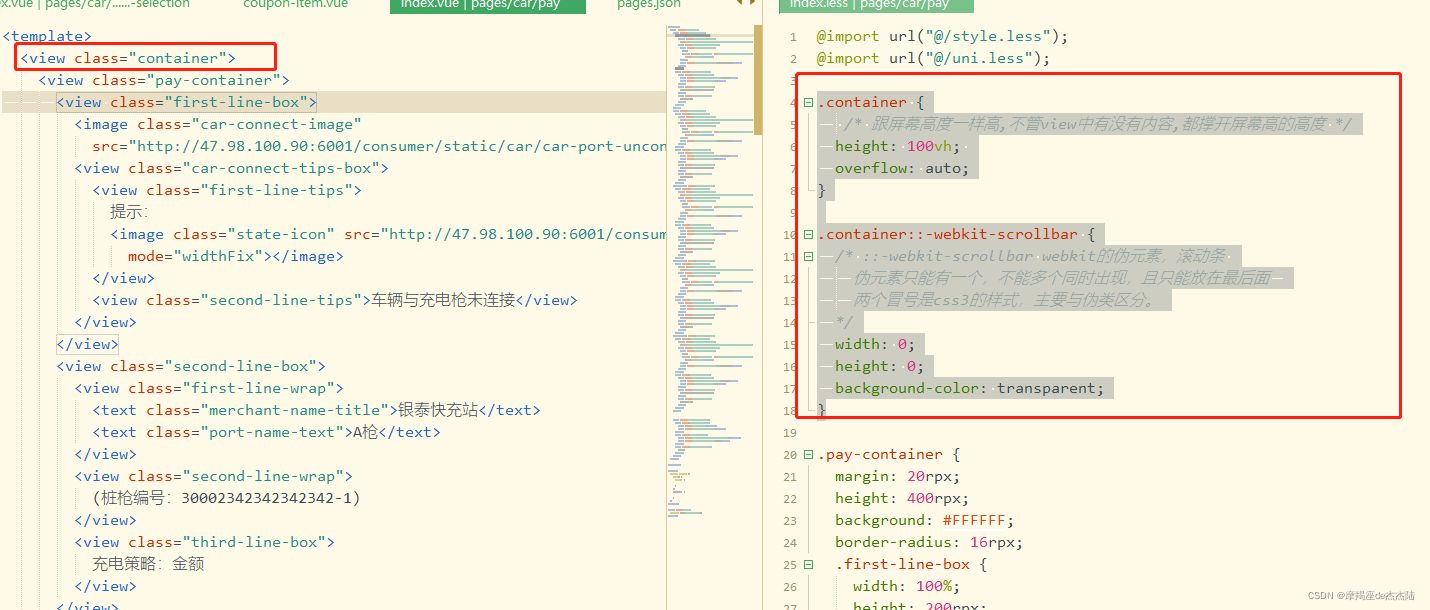Click the view class="second-line-box" line
The height and width of the screenshot is (610, 1430).
(191, 366)
